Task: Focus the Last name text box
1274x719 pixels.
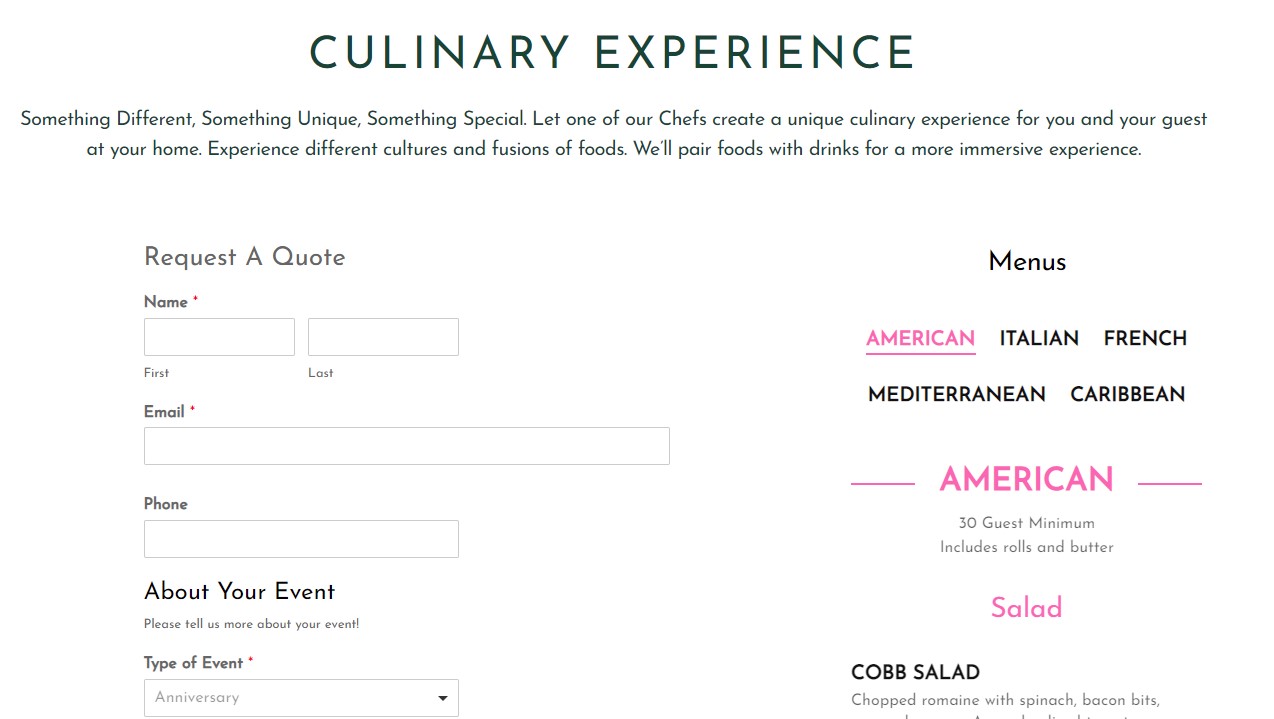Action: pyautogui.click(x=383, y=337)
